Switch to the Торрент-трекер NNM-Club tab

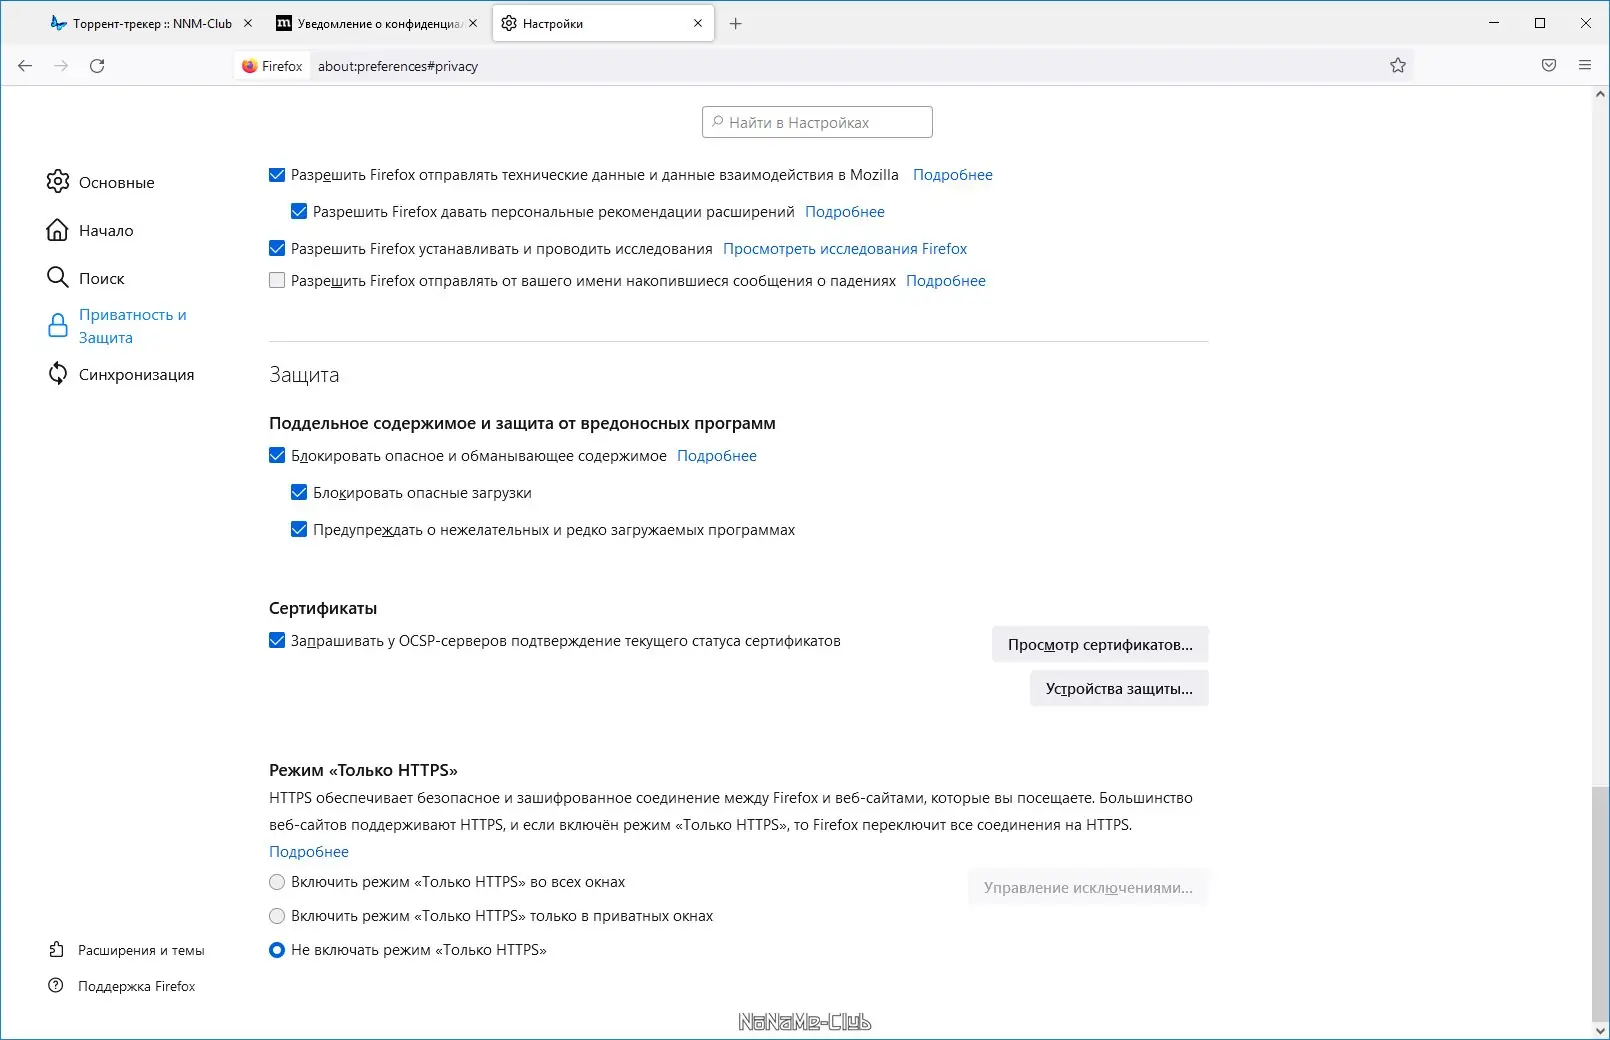tap(150, 24)
